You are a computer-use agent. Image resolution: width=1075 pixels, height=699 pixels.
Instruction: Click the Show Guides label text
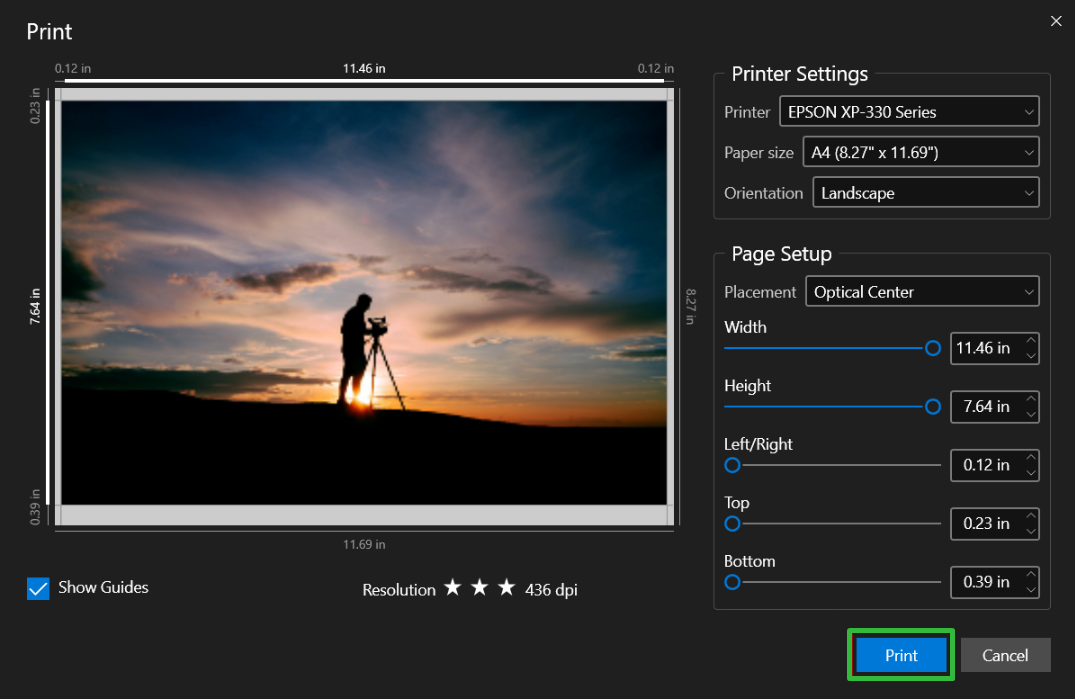coord(104,587)
